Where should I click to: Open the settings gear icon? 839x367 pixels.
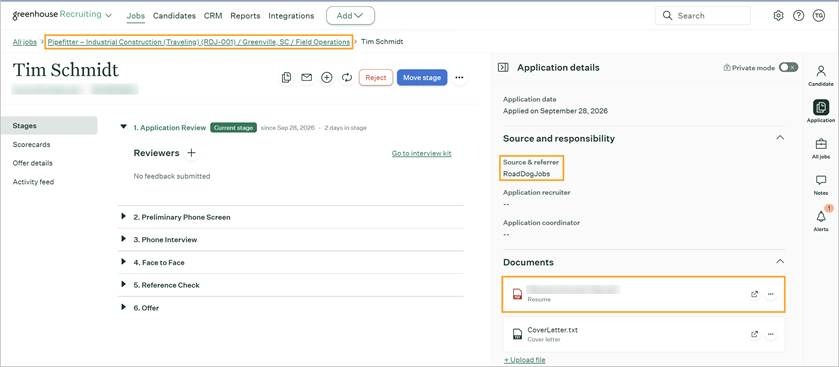[779, 16]
